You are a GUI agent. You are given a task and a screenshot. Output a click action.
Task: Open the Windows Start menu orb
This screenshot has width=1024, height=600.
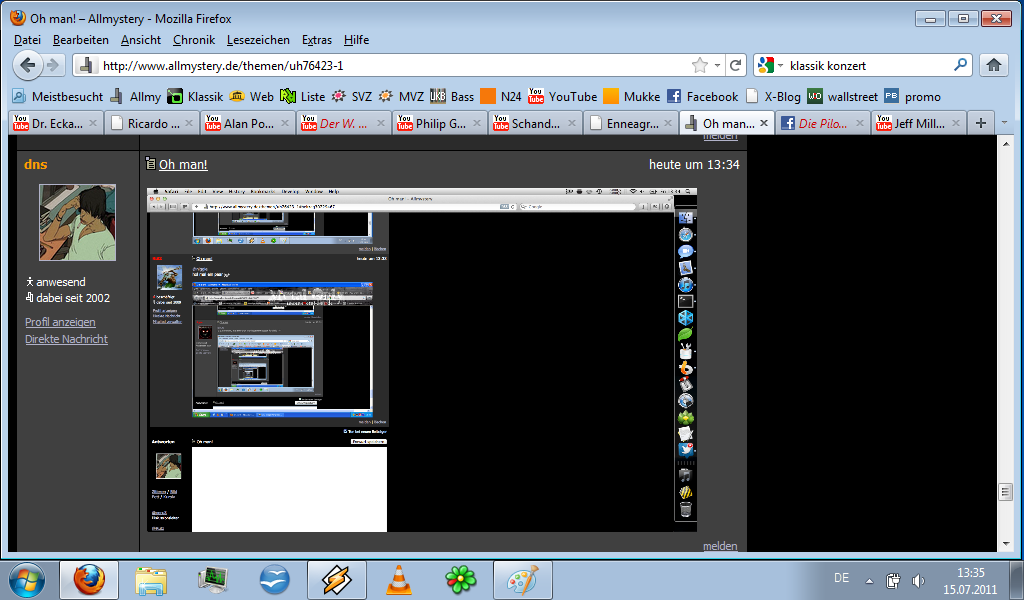[x=27, y=580]
